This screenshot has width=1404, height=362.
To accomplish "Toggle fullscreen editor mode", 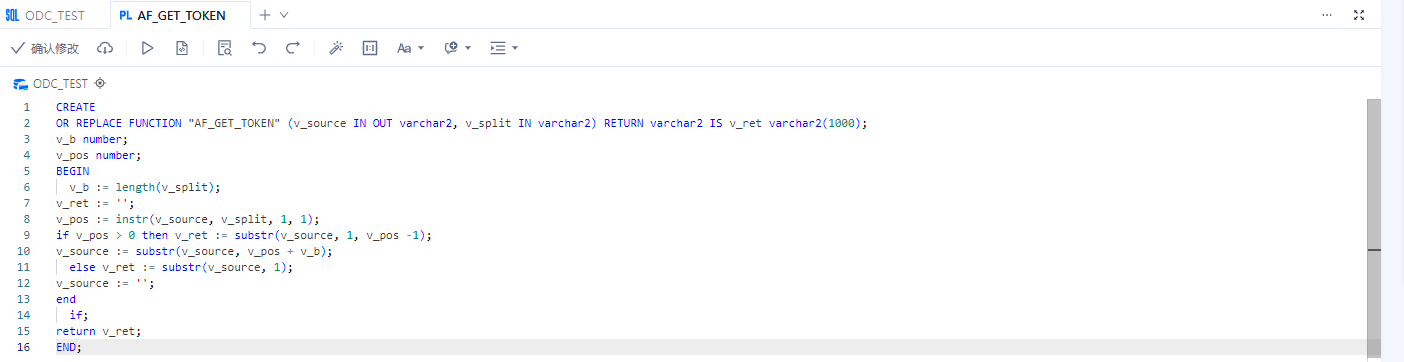I will click(x=1359, y=15).
